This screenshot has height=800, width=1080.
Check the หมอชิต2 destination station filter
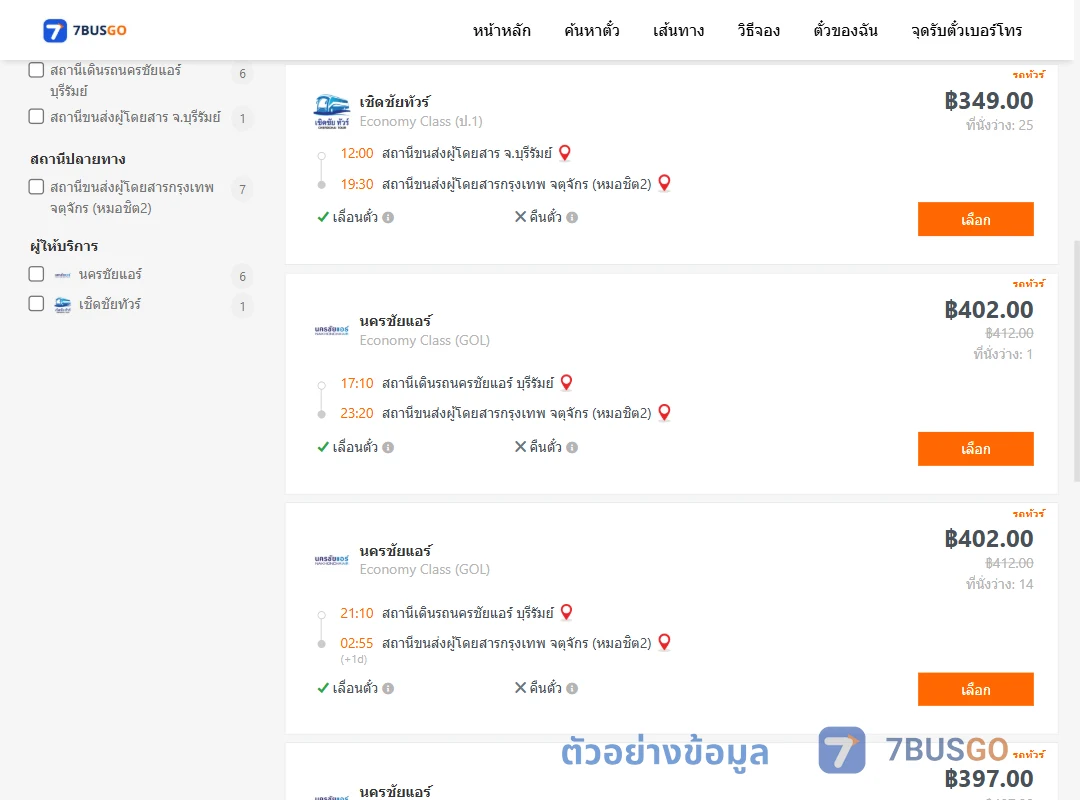(37, 187)
